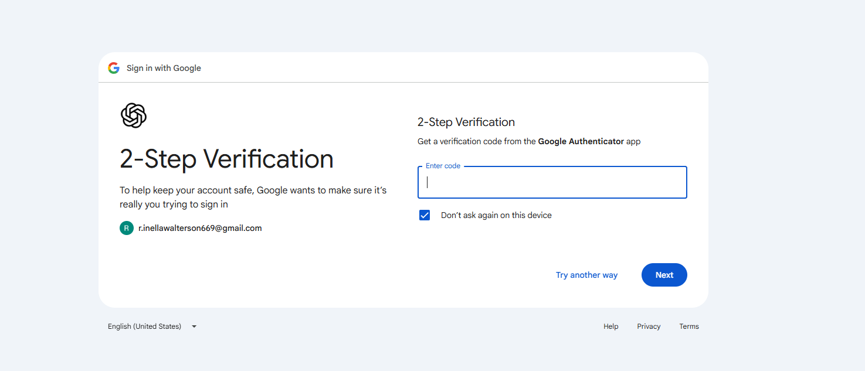Click the Google Authenticator instruction text
Screen dimensions: 865x371
tap(529, 142)
